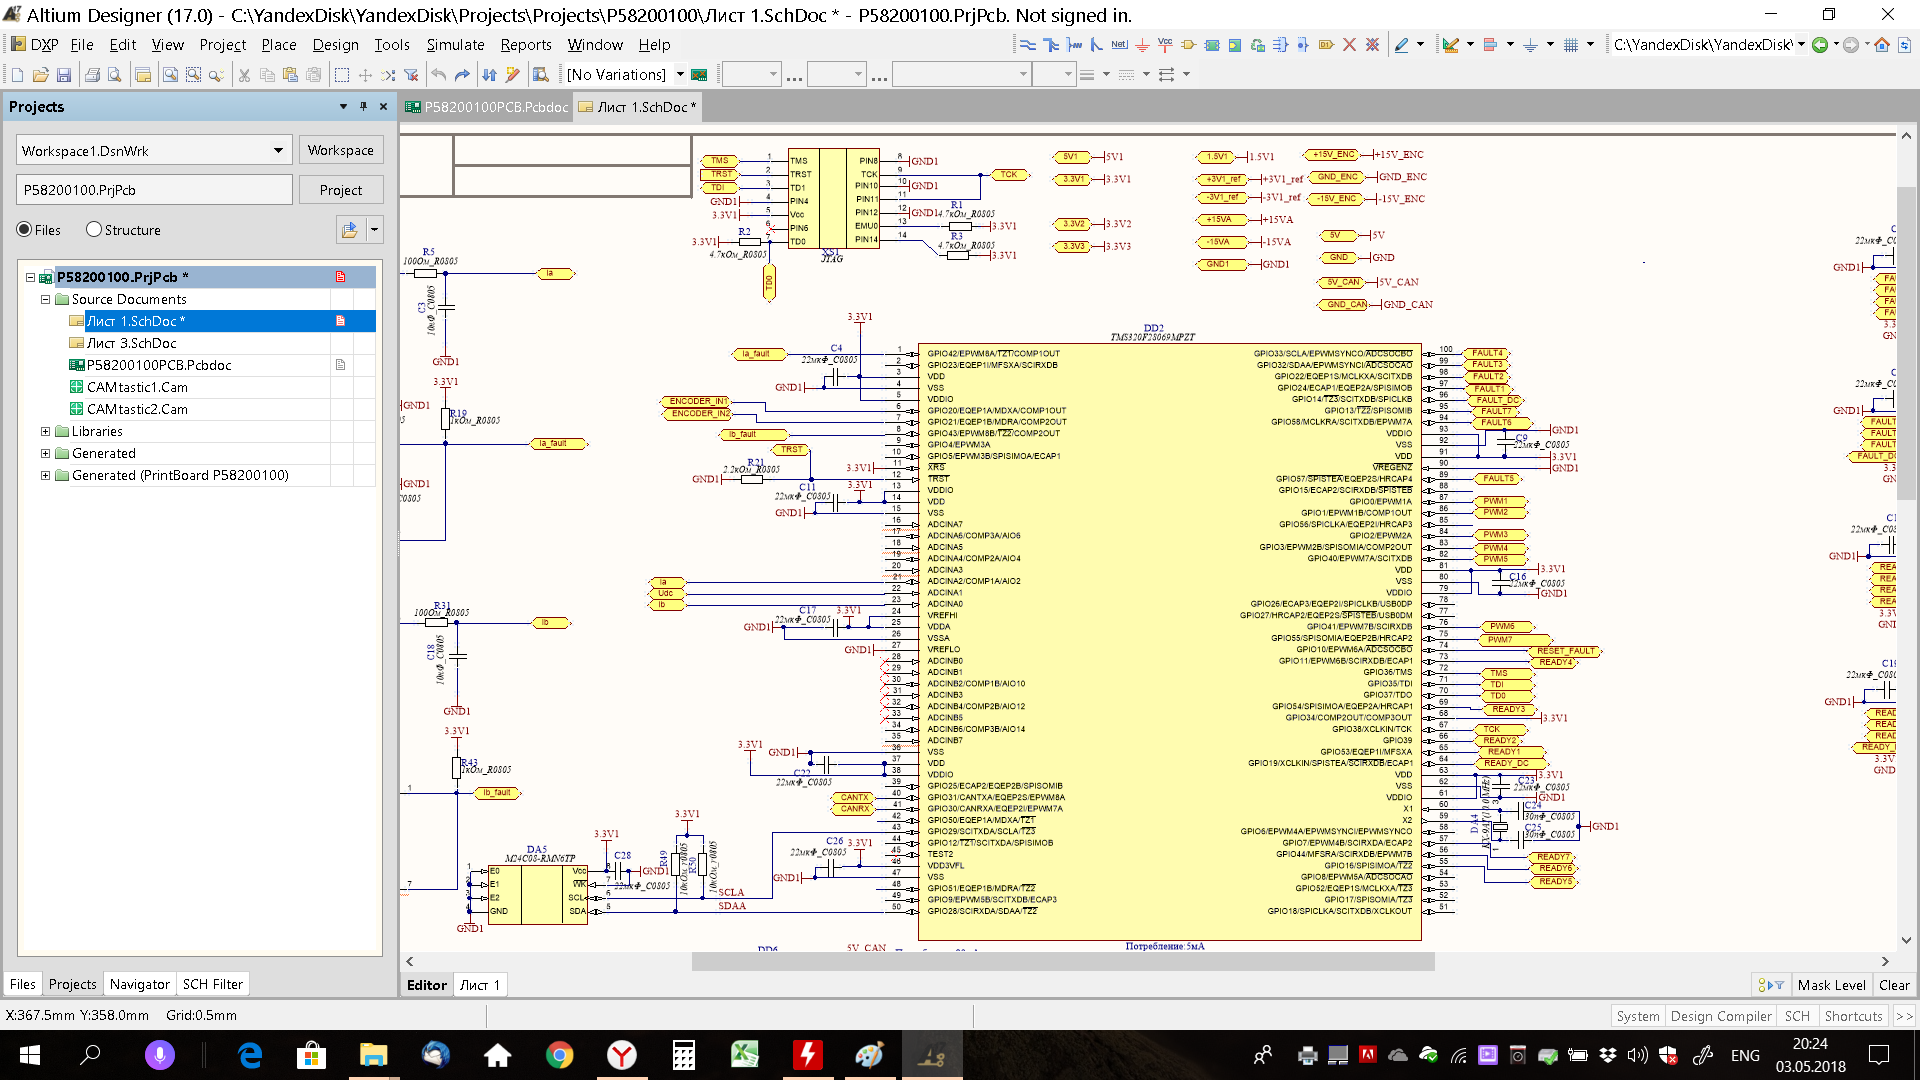Select the Structure radio button
This screenshot has width=1920, height=1080.
coord(94,230)
